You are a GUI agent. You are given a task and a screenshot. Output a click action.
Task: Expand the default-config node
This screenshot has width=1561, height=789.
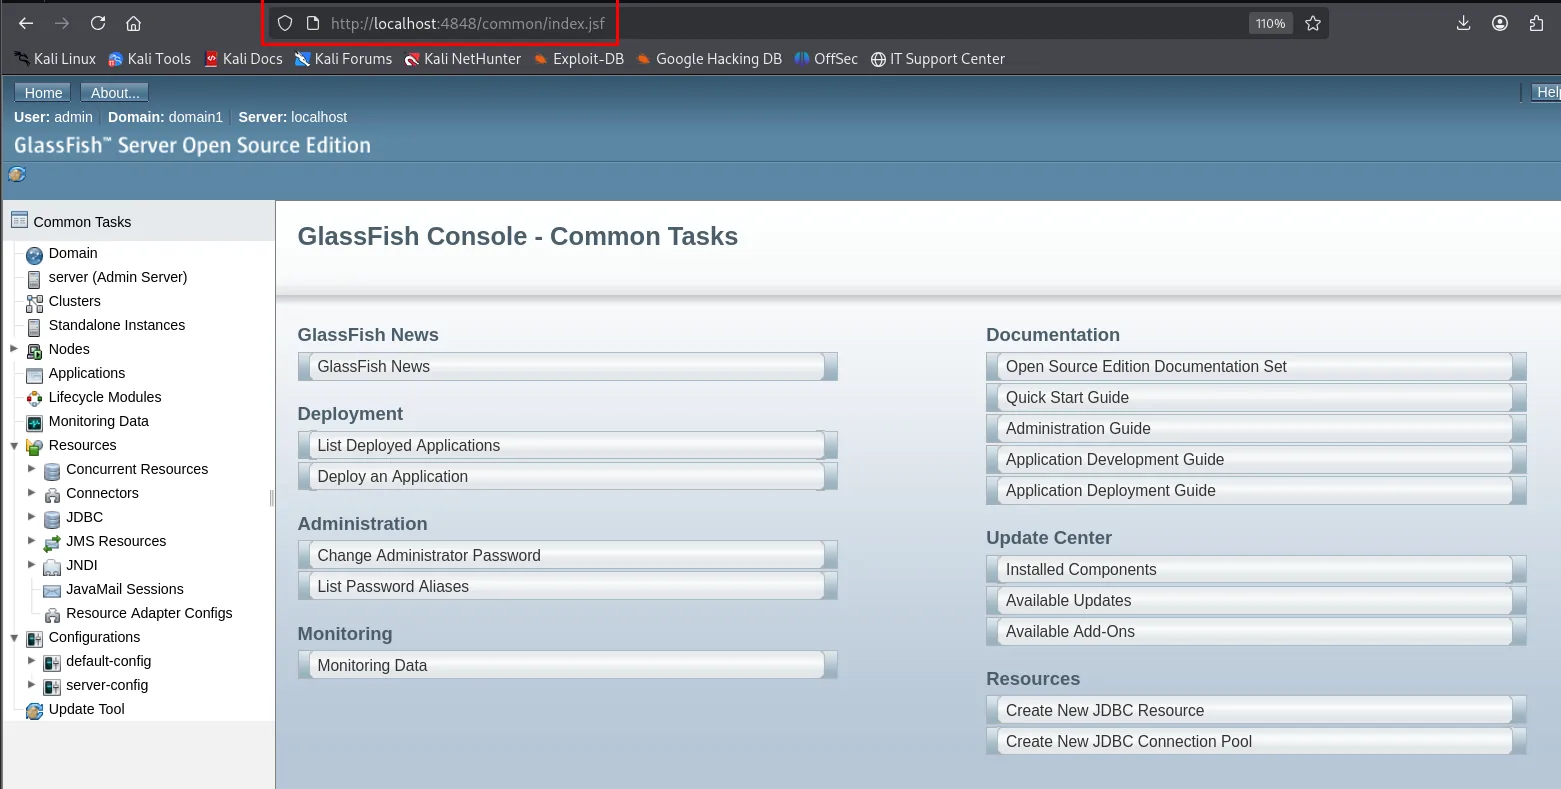click(x=32, y=661)
